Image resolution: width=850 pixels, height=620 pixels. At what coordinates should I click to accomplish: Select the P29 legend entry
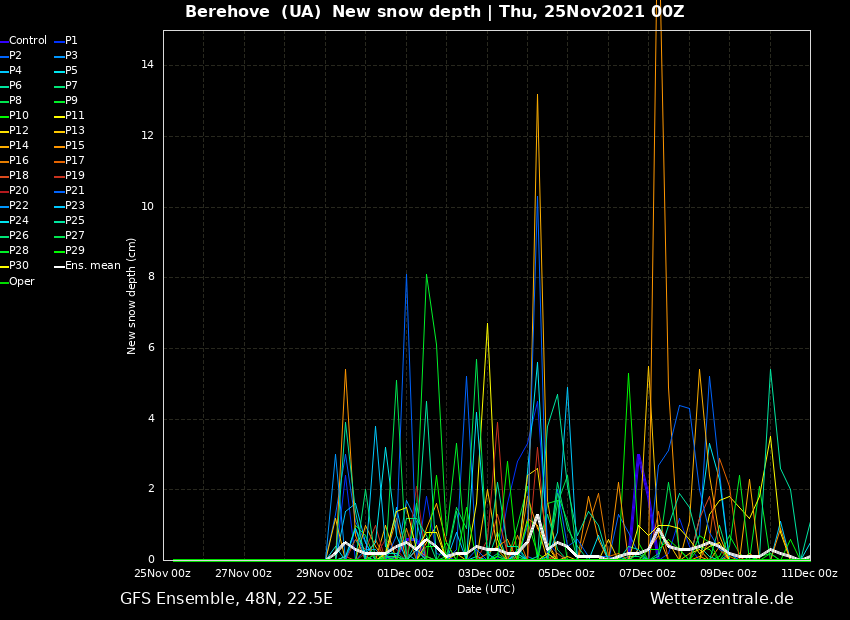click(x=74, y=251)
